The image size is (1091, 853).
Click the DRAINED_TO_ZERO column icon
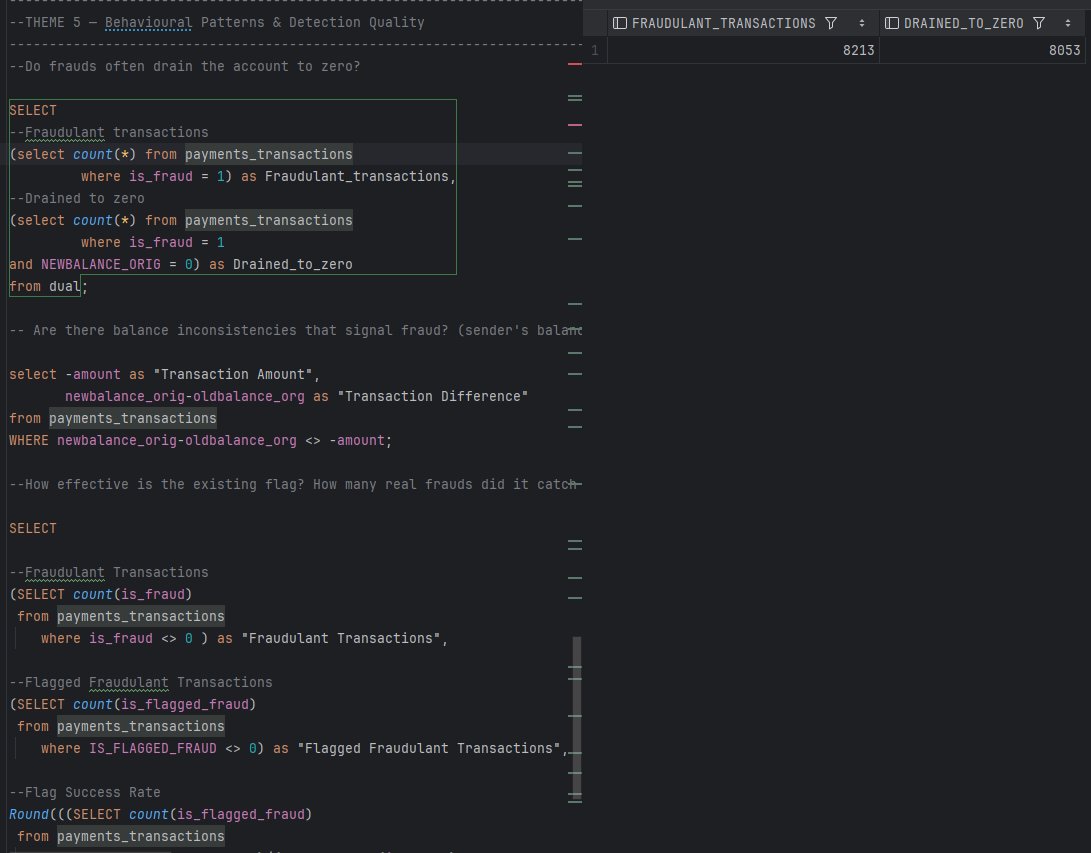(892, 23)
